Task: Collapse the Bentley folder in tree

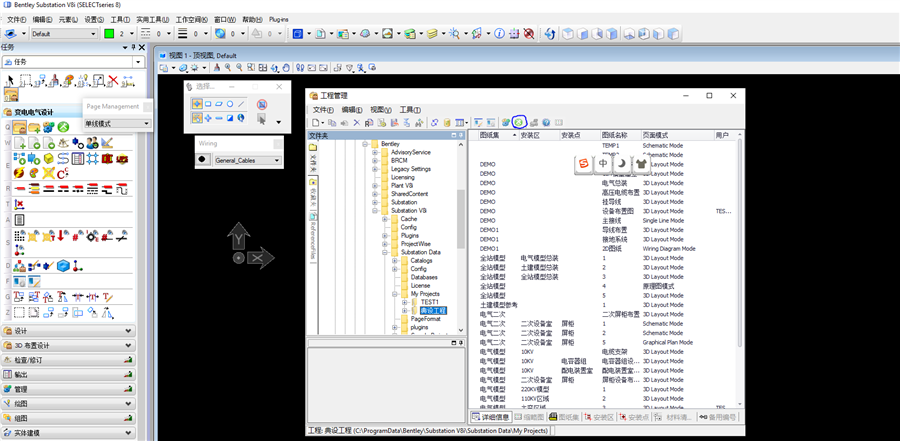Action: coord(365,144)
